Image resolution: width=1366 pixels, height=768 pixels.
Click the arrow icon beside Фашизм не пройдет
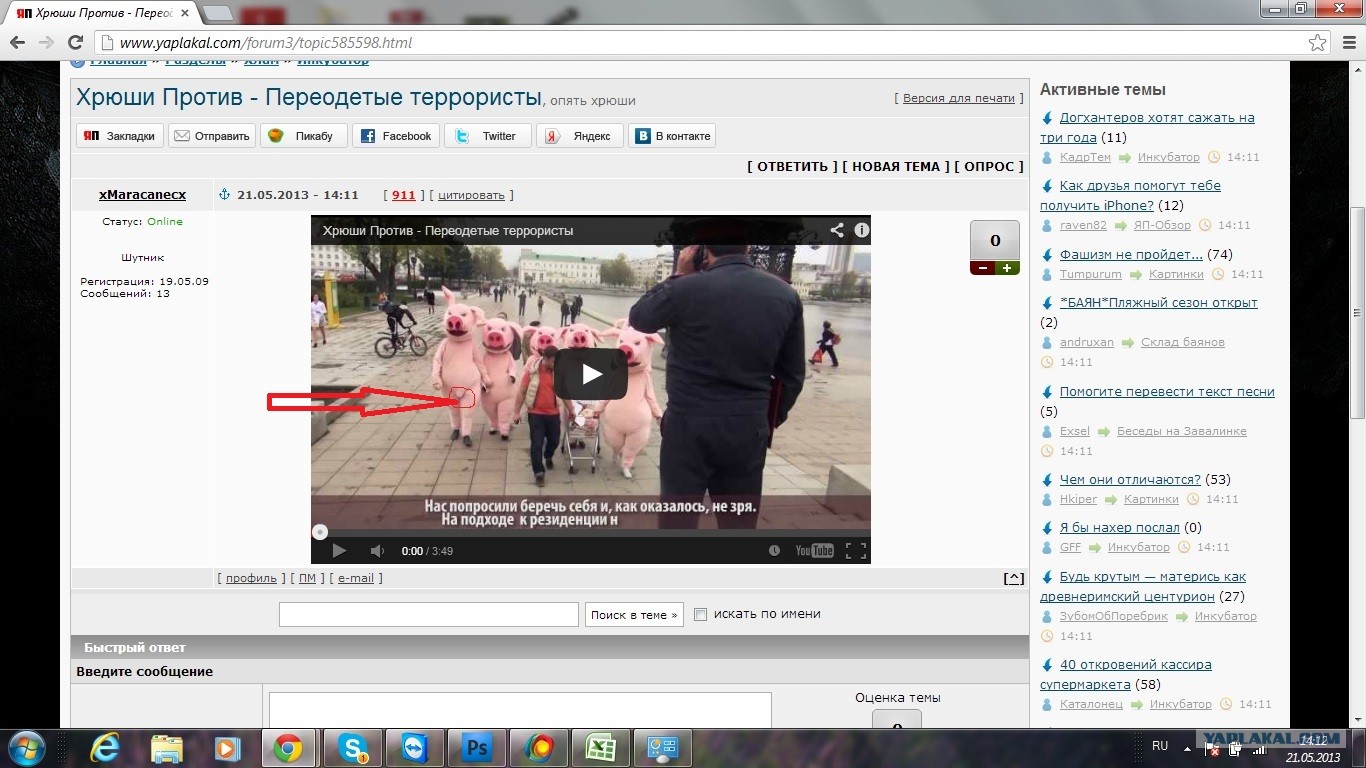point(1047,255)
